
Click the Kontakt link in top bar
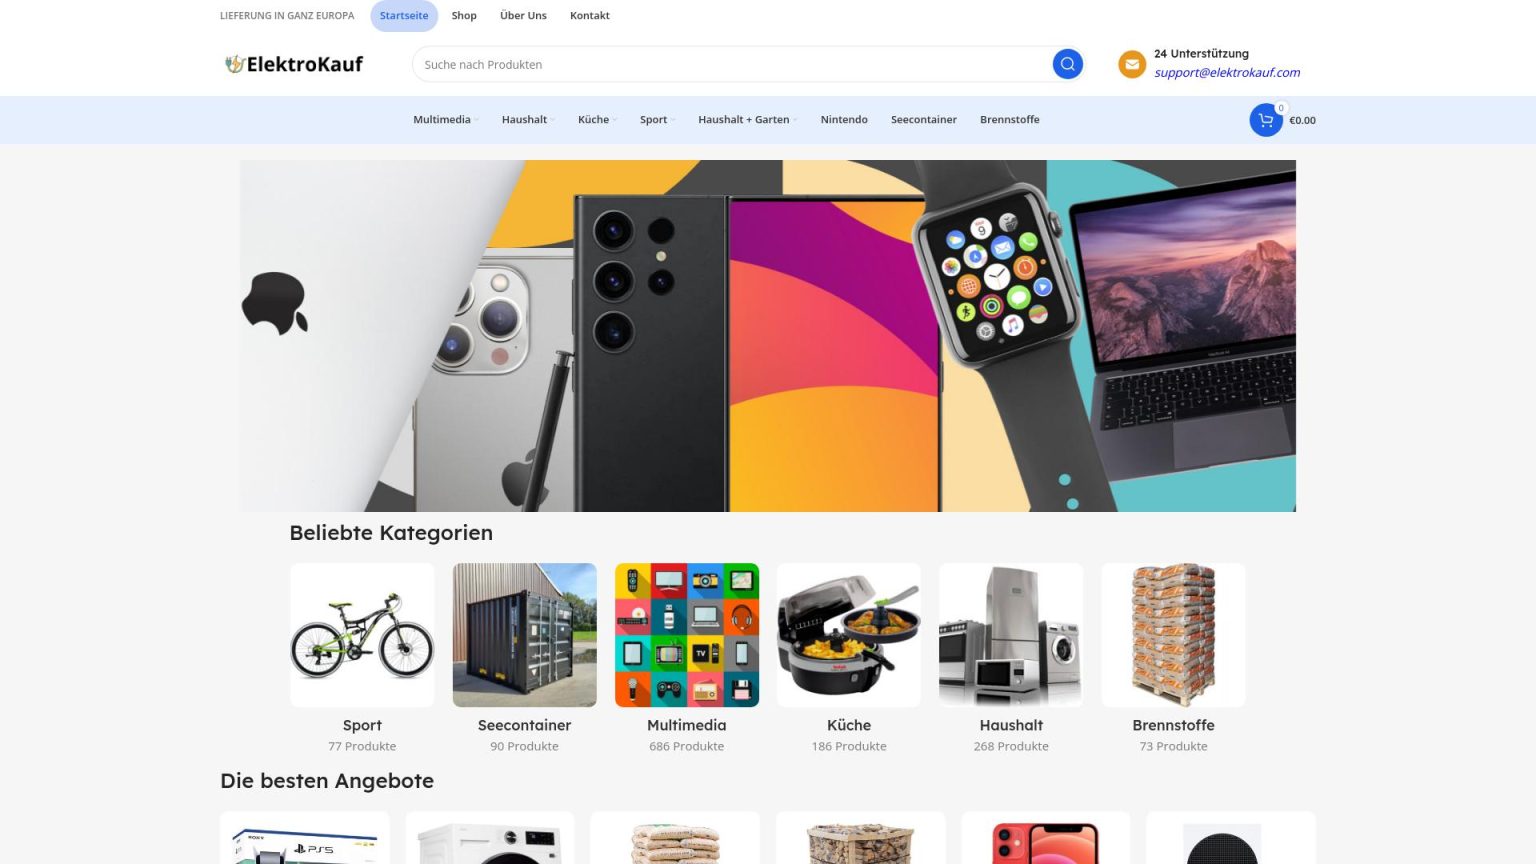(x=590, y=16)
